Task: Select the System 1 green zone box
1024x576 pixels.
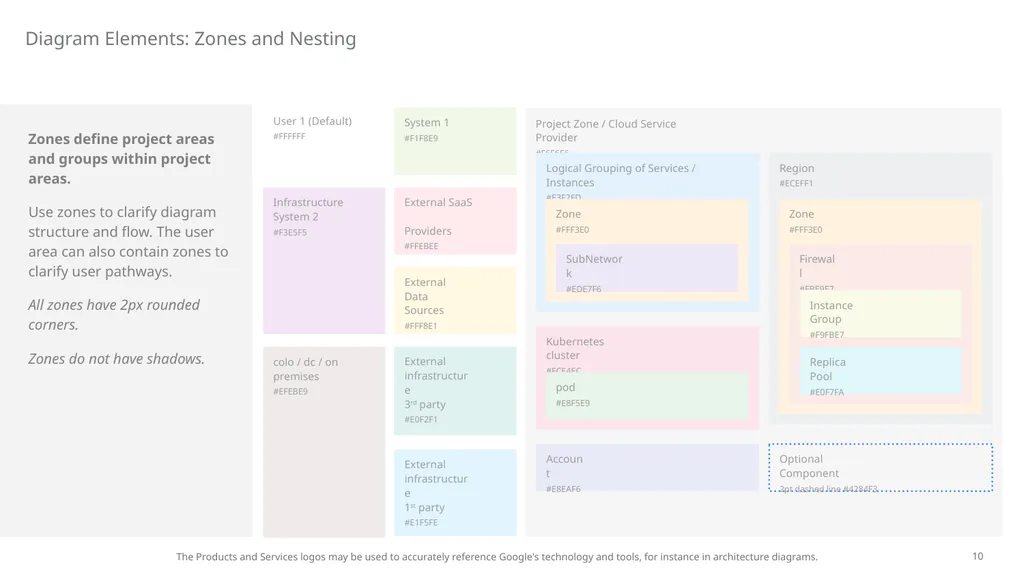Action: pos(455,142)
